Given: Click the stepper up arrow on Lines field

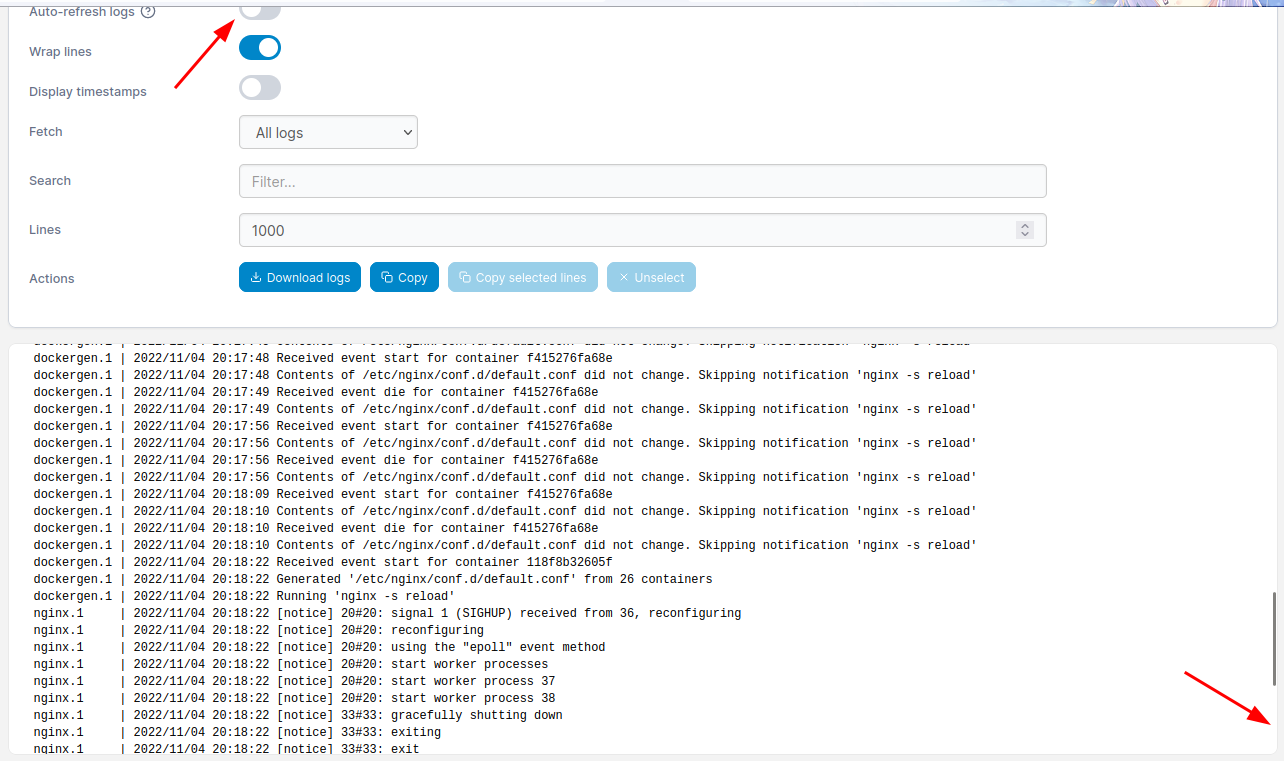Looking at the screenshot, I should pyautogui.click(x=1024, y=224).
